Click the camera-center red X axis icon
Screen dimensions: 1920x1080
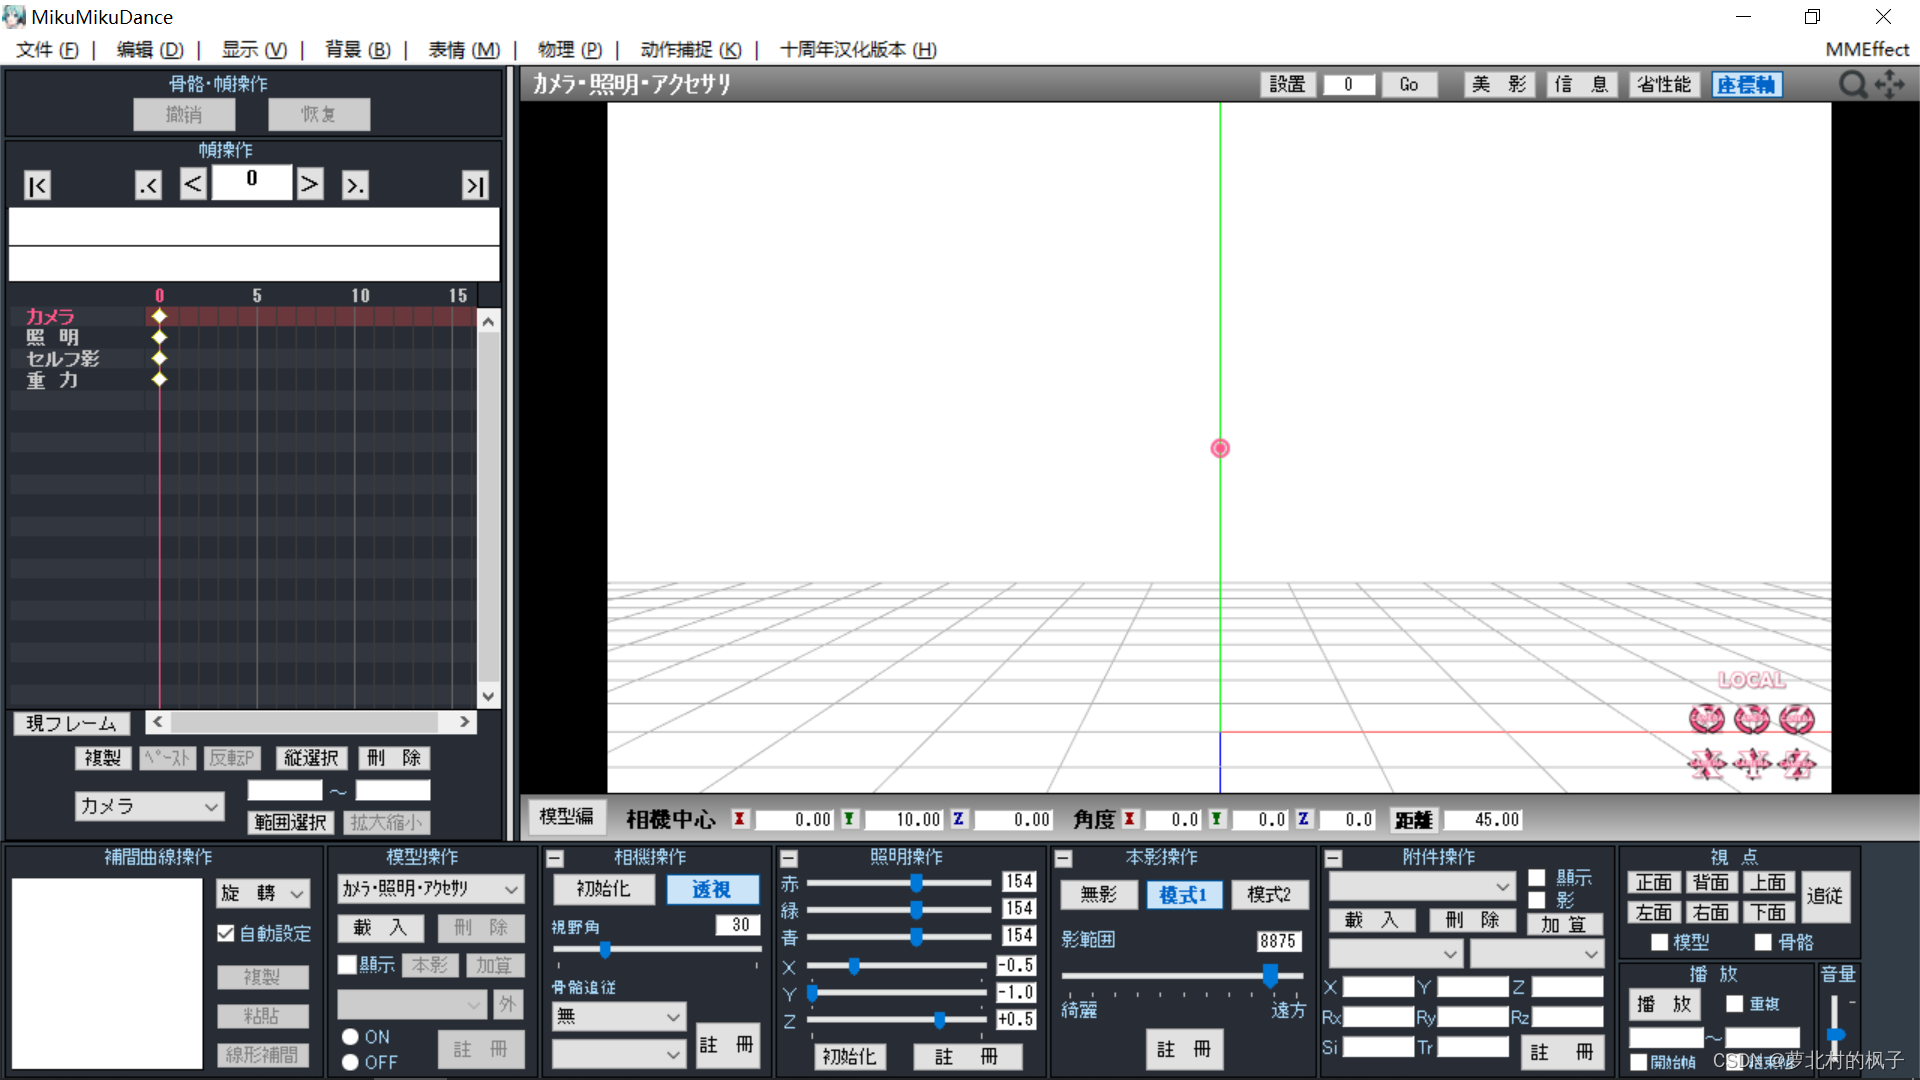pos(740,819)
